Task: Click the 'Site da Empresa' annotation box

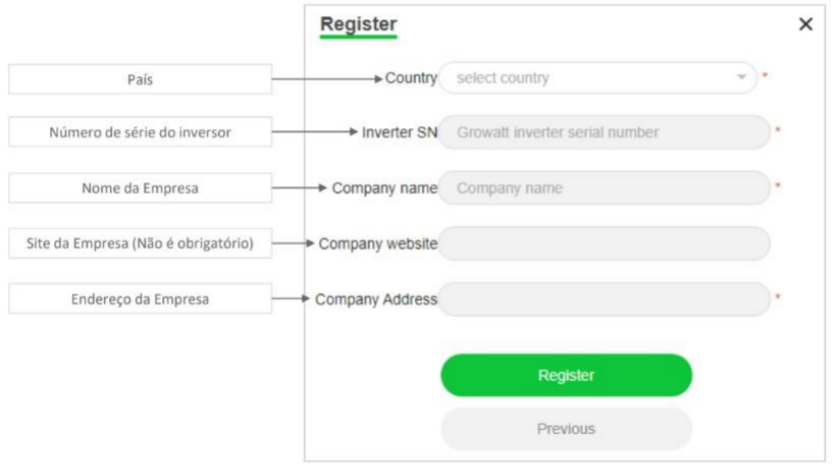Action: coord(140,243)
